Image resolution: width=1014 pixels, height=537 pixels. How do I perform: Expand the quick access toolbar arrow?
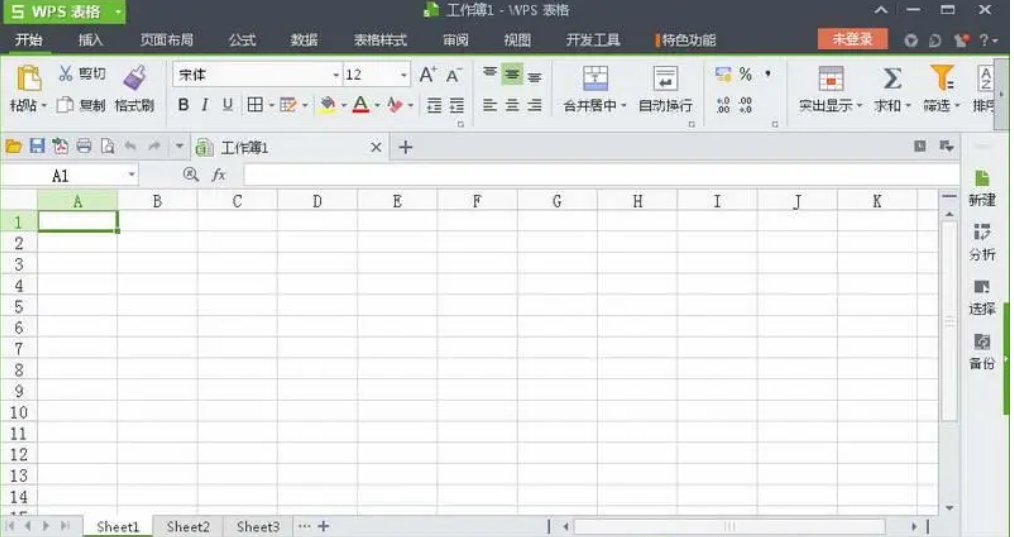(x=179, y=147)
